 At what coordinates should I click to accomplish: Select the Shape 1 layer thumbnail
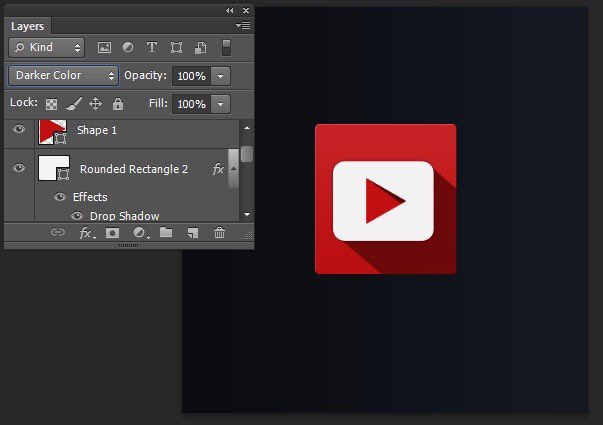coord(53,132)
